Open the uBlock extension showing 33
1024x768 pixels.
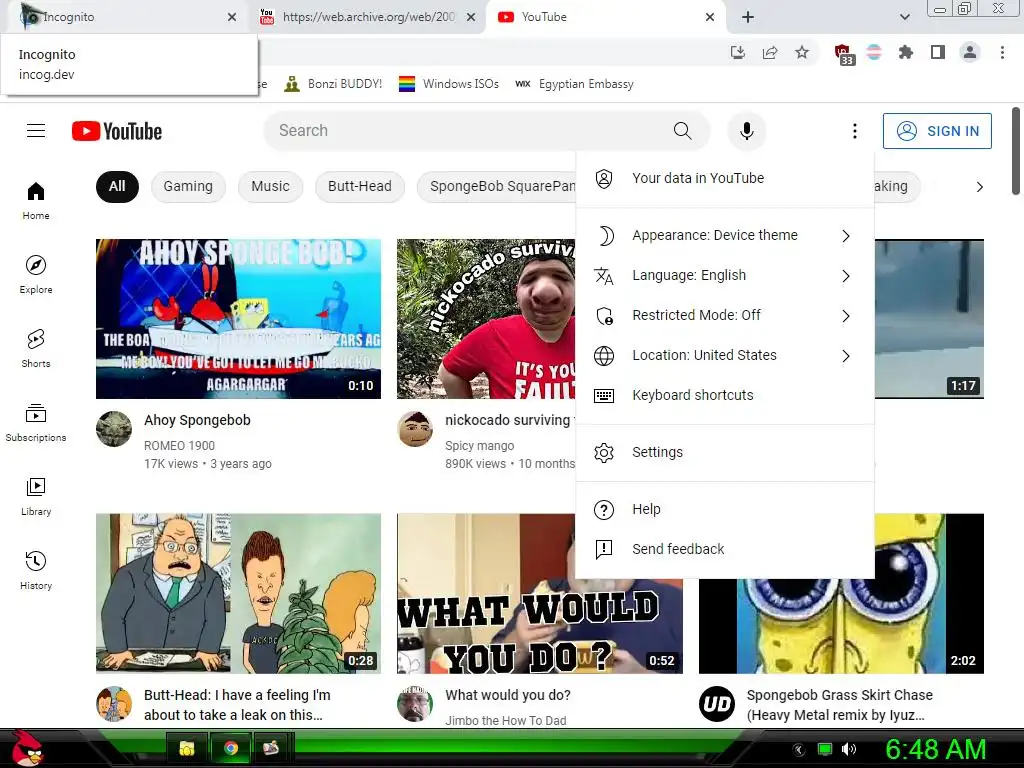point(843,54)
